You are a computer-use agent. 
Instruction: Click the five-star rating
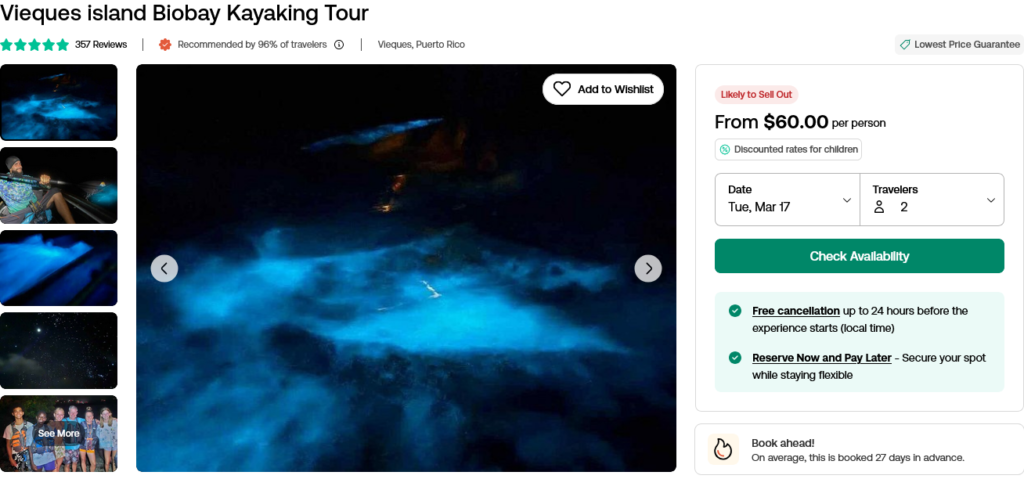point(35,44)
